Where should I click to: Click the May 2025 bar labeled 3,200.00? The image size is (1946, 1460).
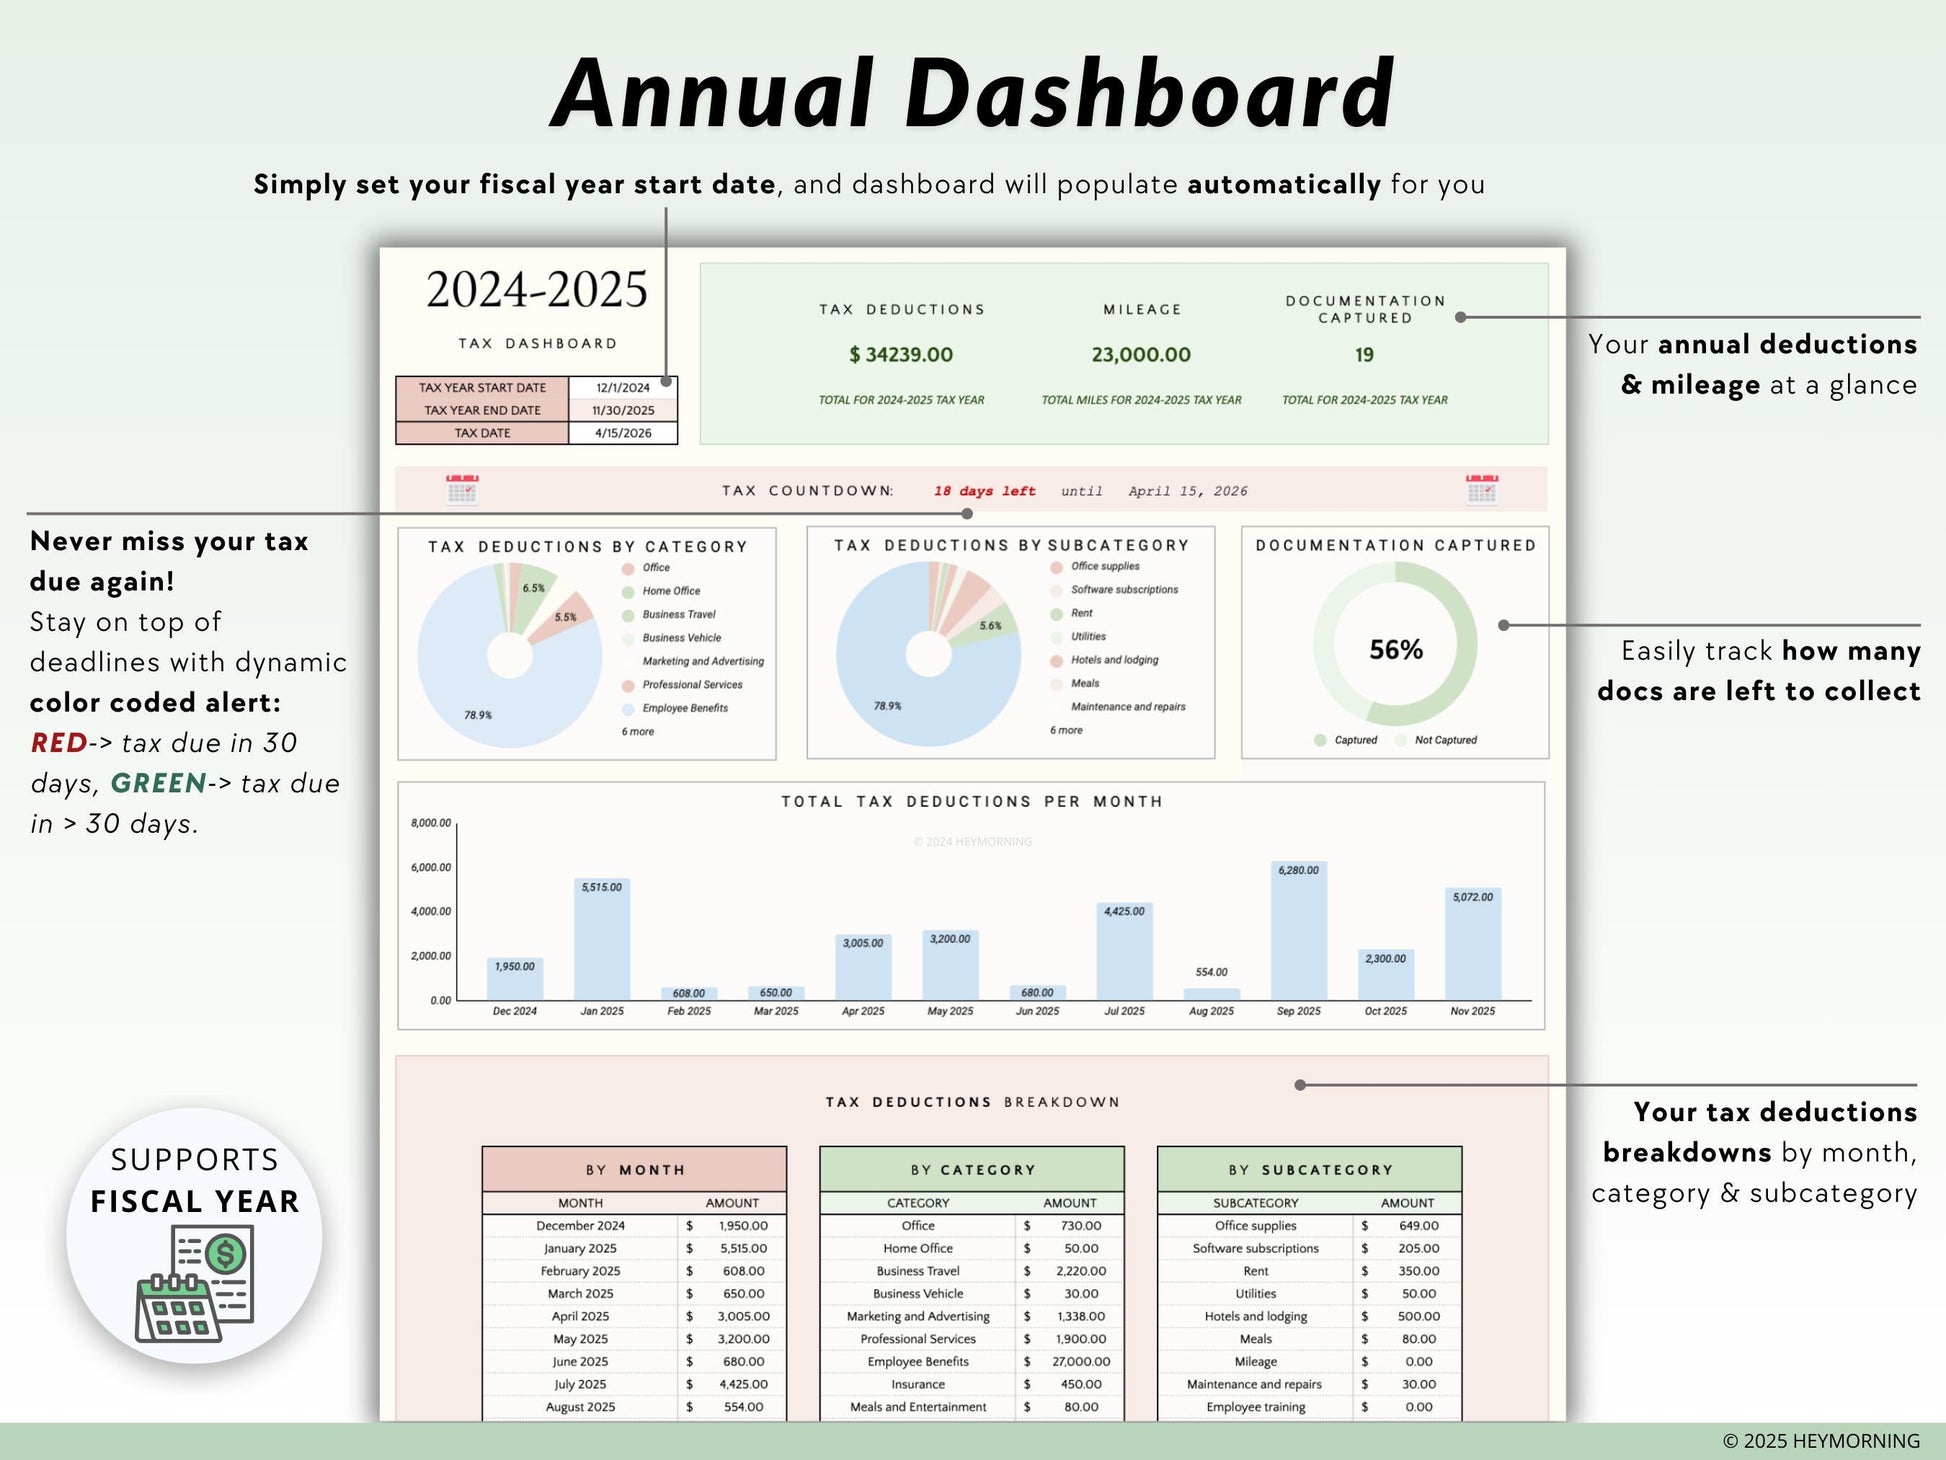950,965
